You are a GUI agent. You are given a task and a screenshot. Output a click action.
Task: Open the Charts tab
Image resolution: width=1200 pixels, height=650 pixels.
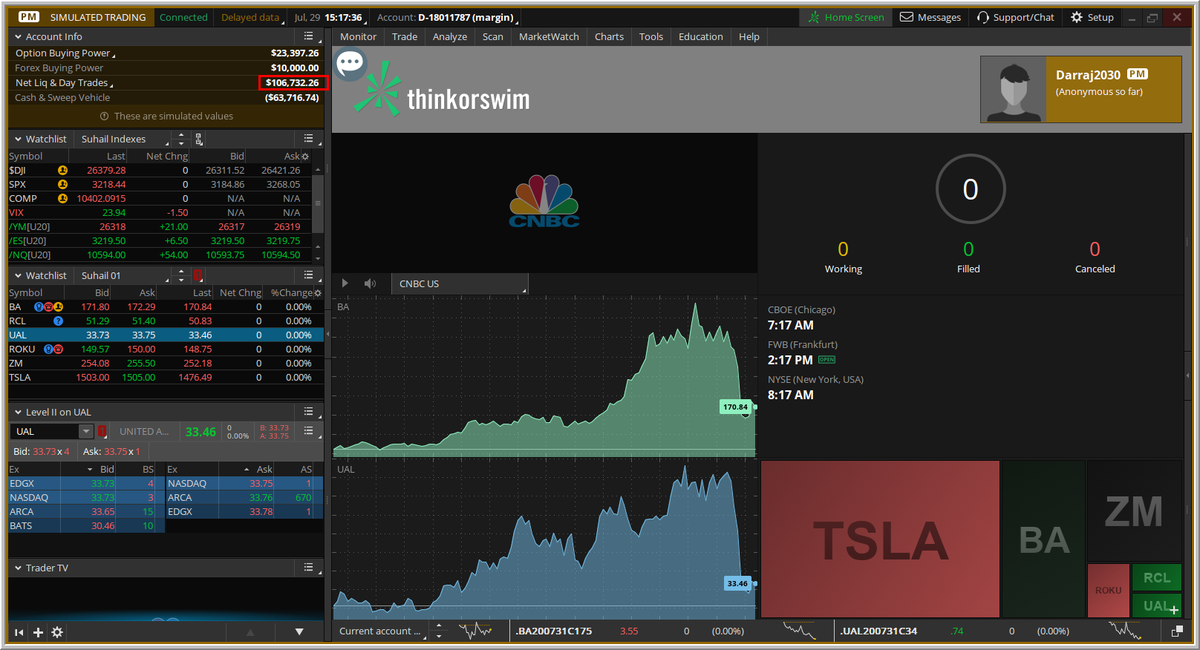click(609, 37)
